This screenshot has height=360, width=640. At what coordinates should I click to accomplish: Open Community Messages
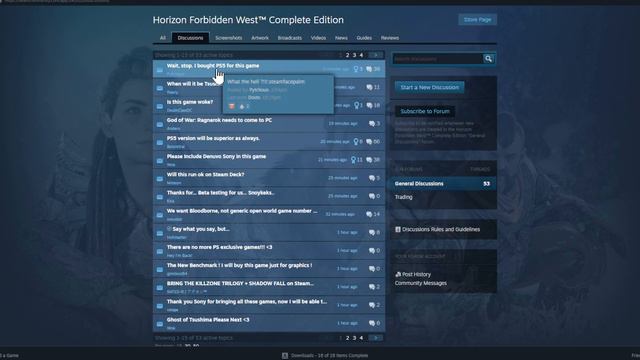pos(420,283)
